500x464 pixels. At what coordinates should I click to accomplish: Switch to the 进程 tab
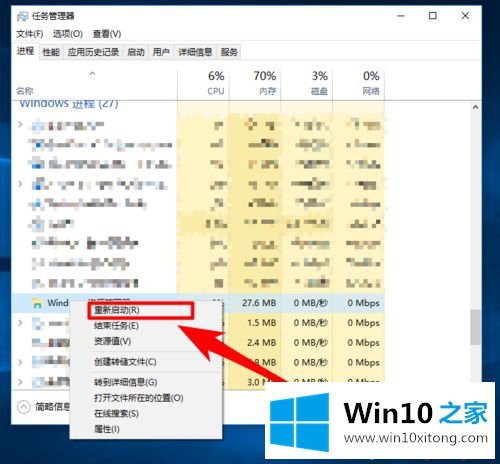click(26, 51)
